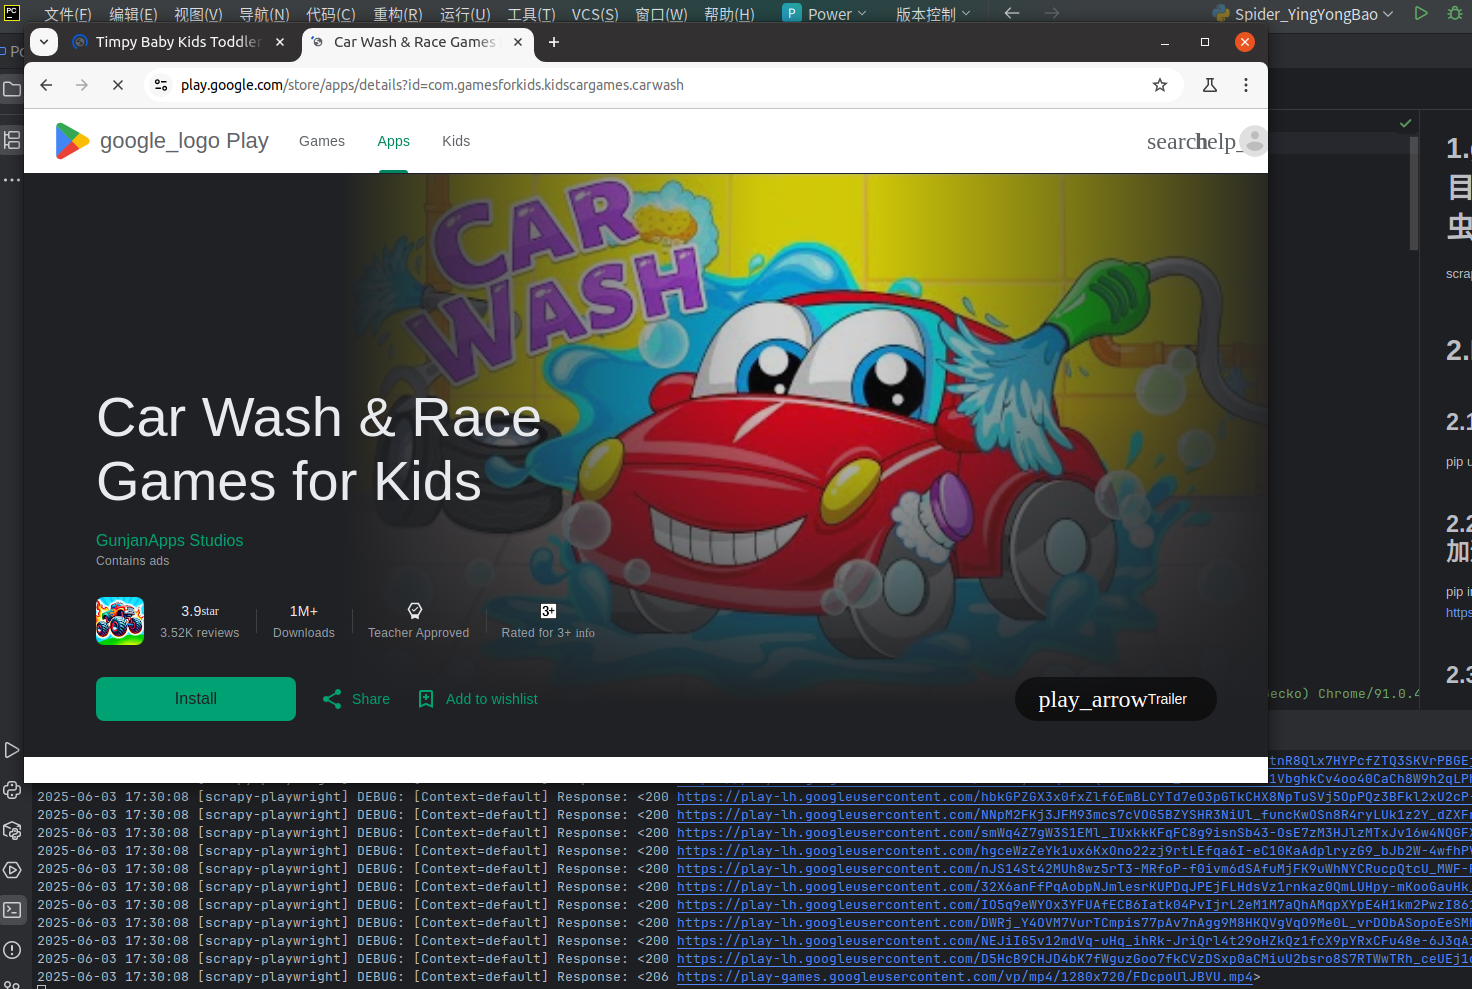
Task: Close the Timpy Baby Kids Toddler tab
Action: [x=280, y=42]
